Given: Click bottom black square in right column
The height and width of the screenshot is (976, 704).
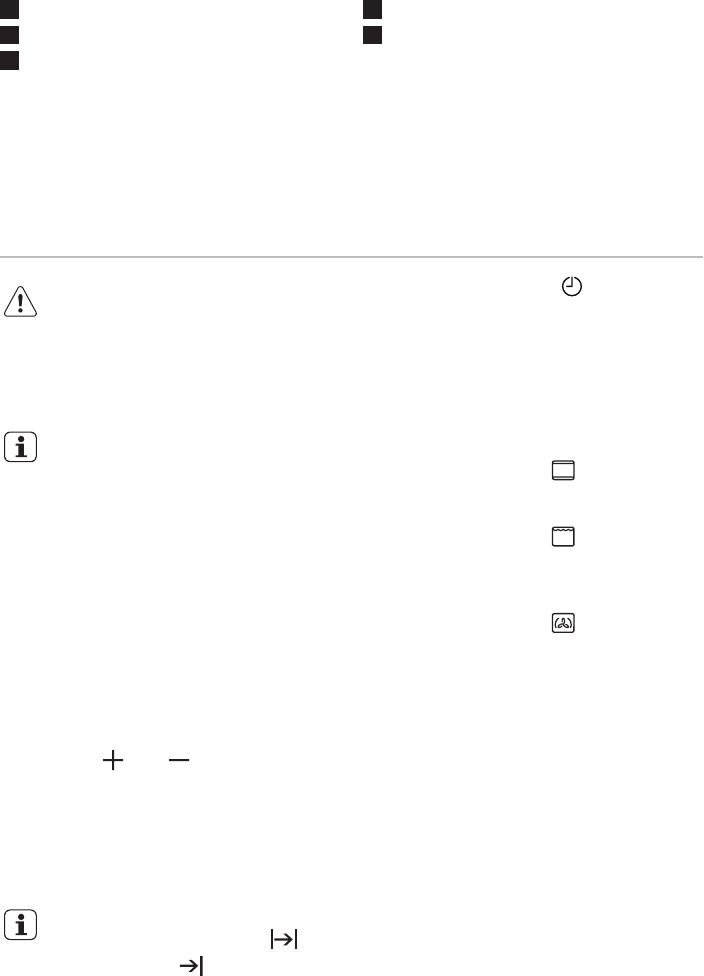Looking at the screenshot, I should (x=372, y=35).
